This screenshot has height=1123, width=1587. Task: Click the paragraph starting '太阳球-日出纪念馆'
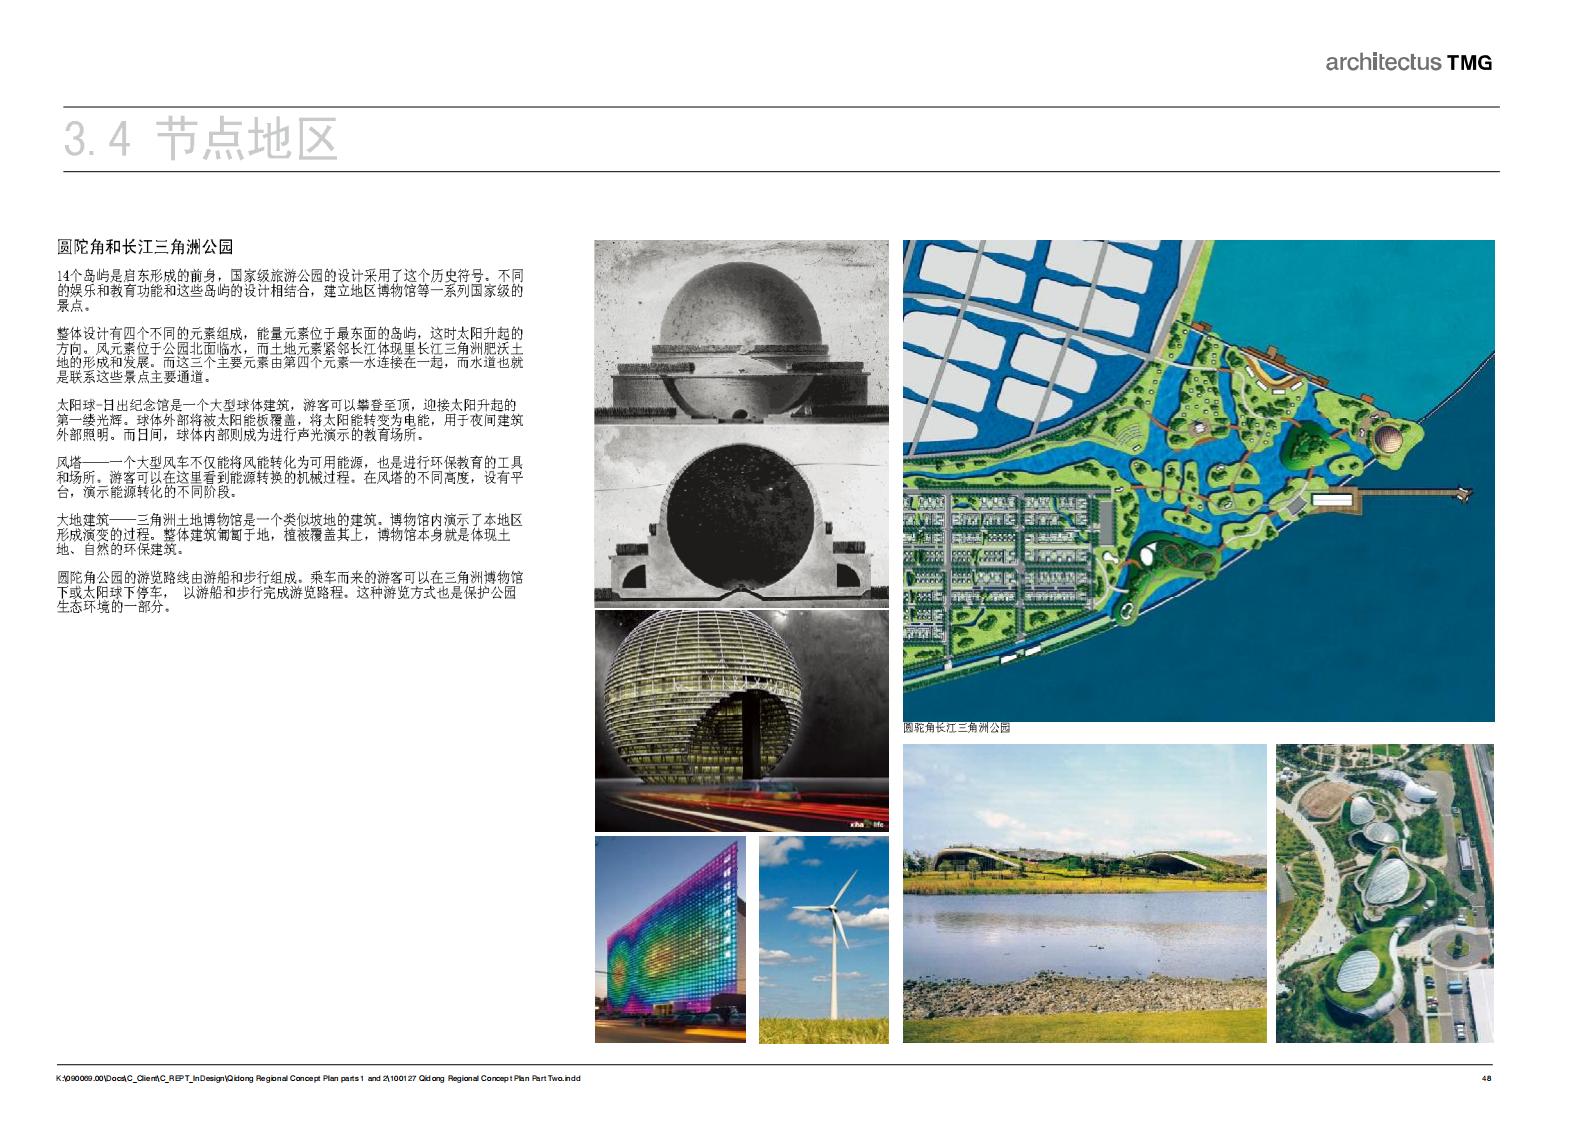coord(290,420)
